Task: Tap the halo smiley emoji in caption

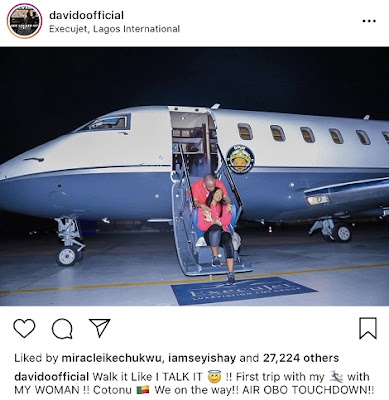Action: 214,377
